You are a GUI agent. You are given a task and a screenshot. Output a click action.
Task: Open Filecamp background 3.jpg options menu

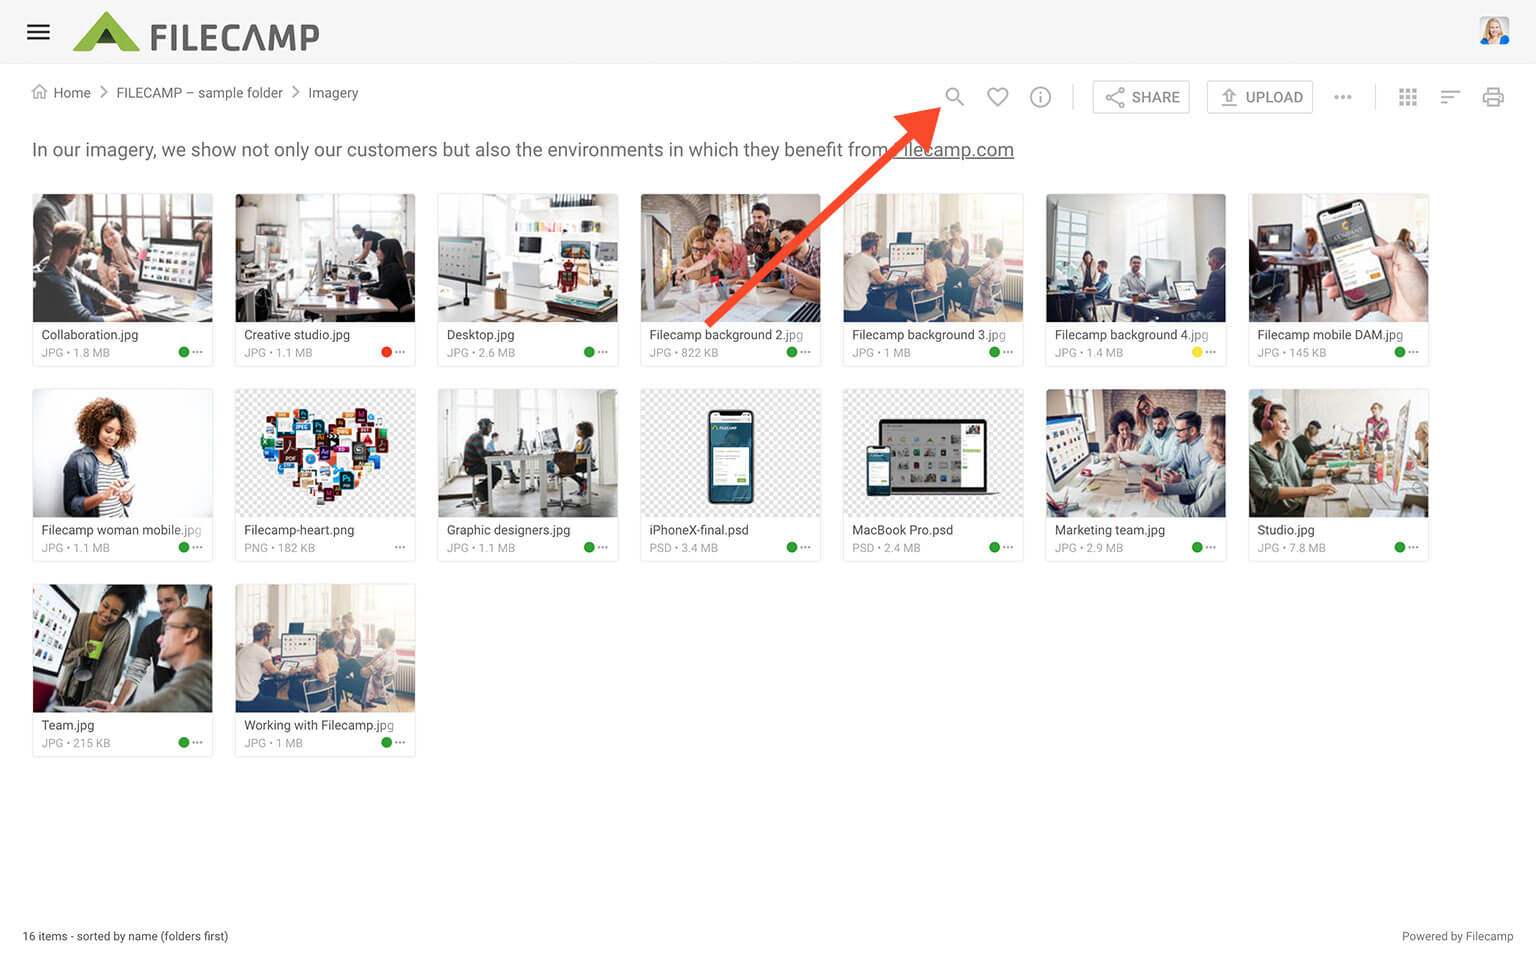[1008, 352]
